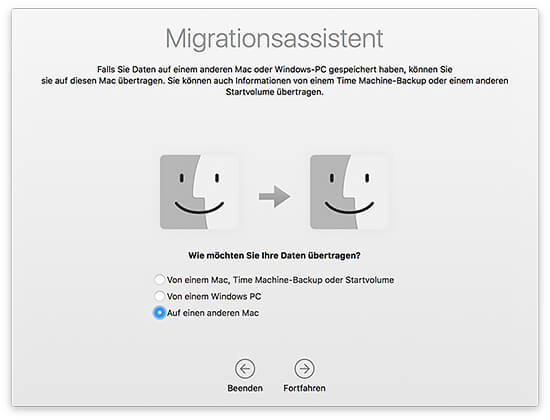Click the left-arrow Beenden icon
Viewport: 550px width, 420px height.
[245, 369]
